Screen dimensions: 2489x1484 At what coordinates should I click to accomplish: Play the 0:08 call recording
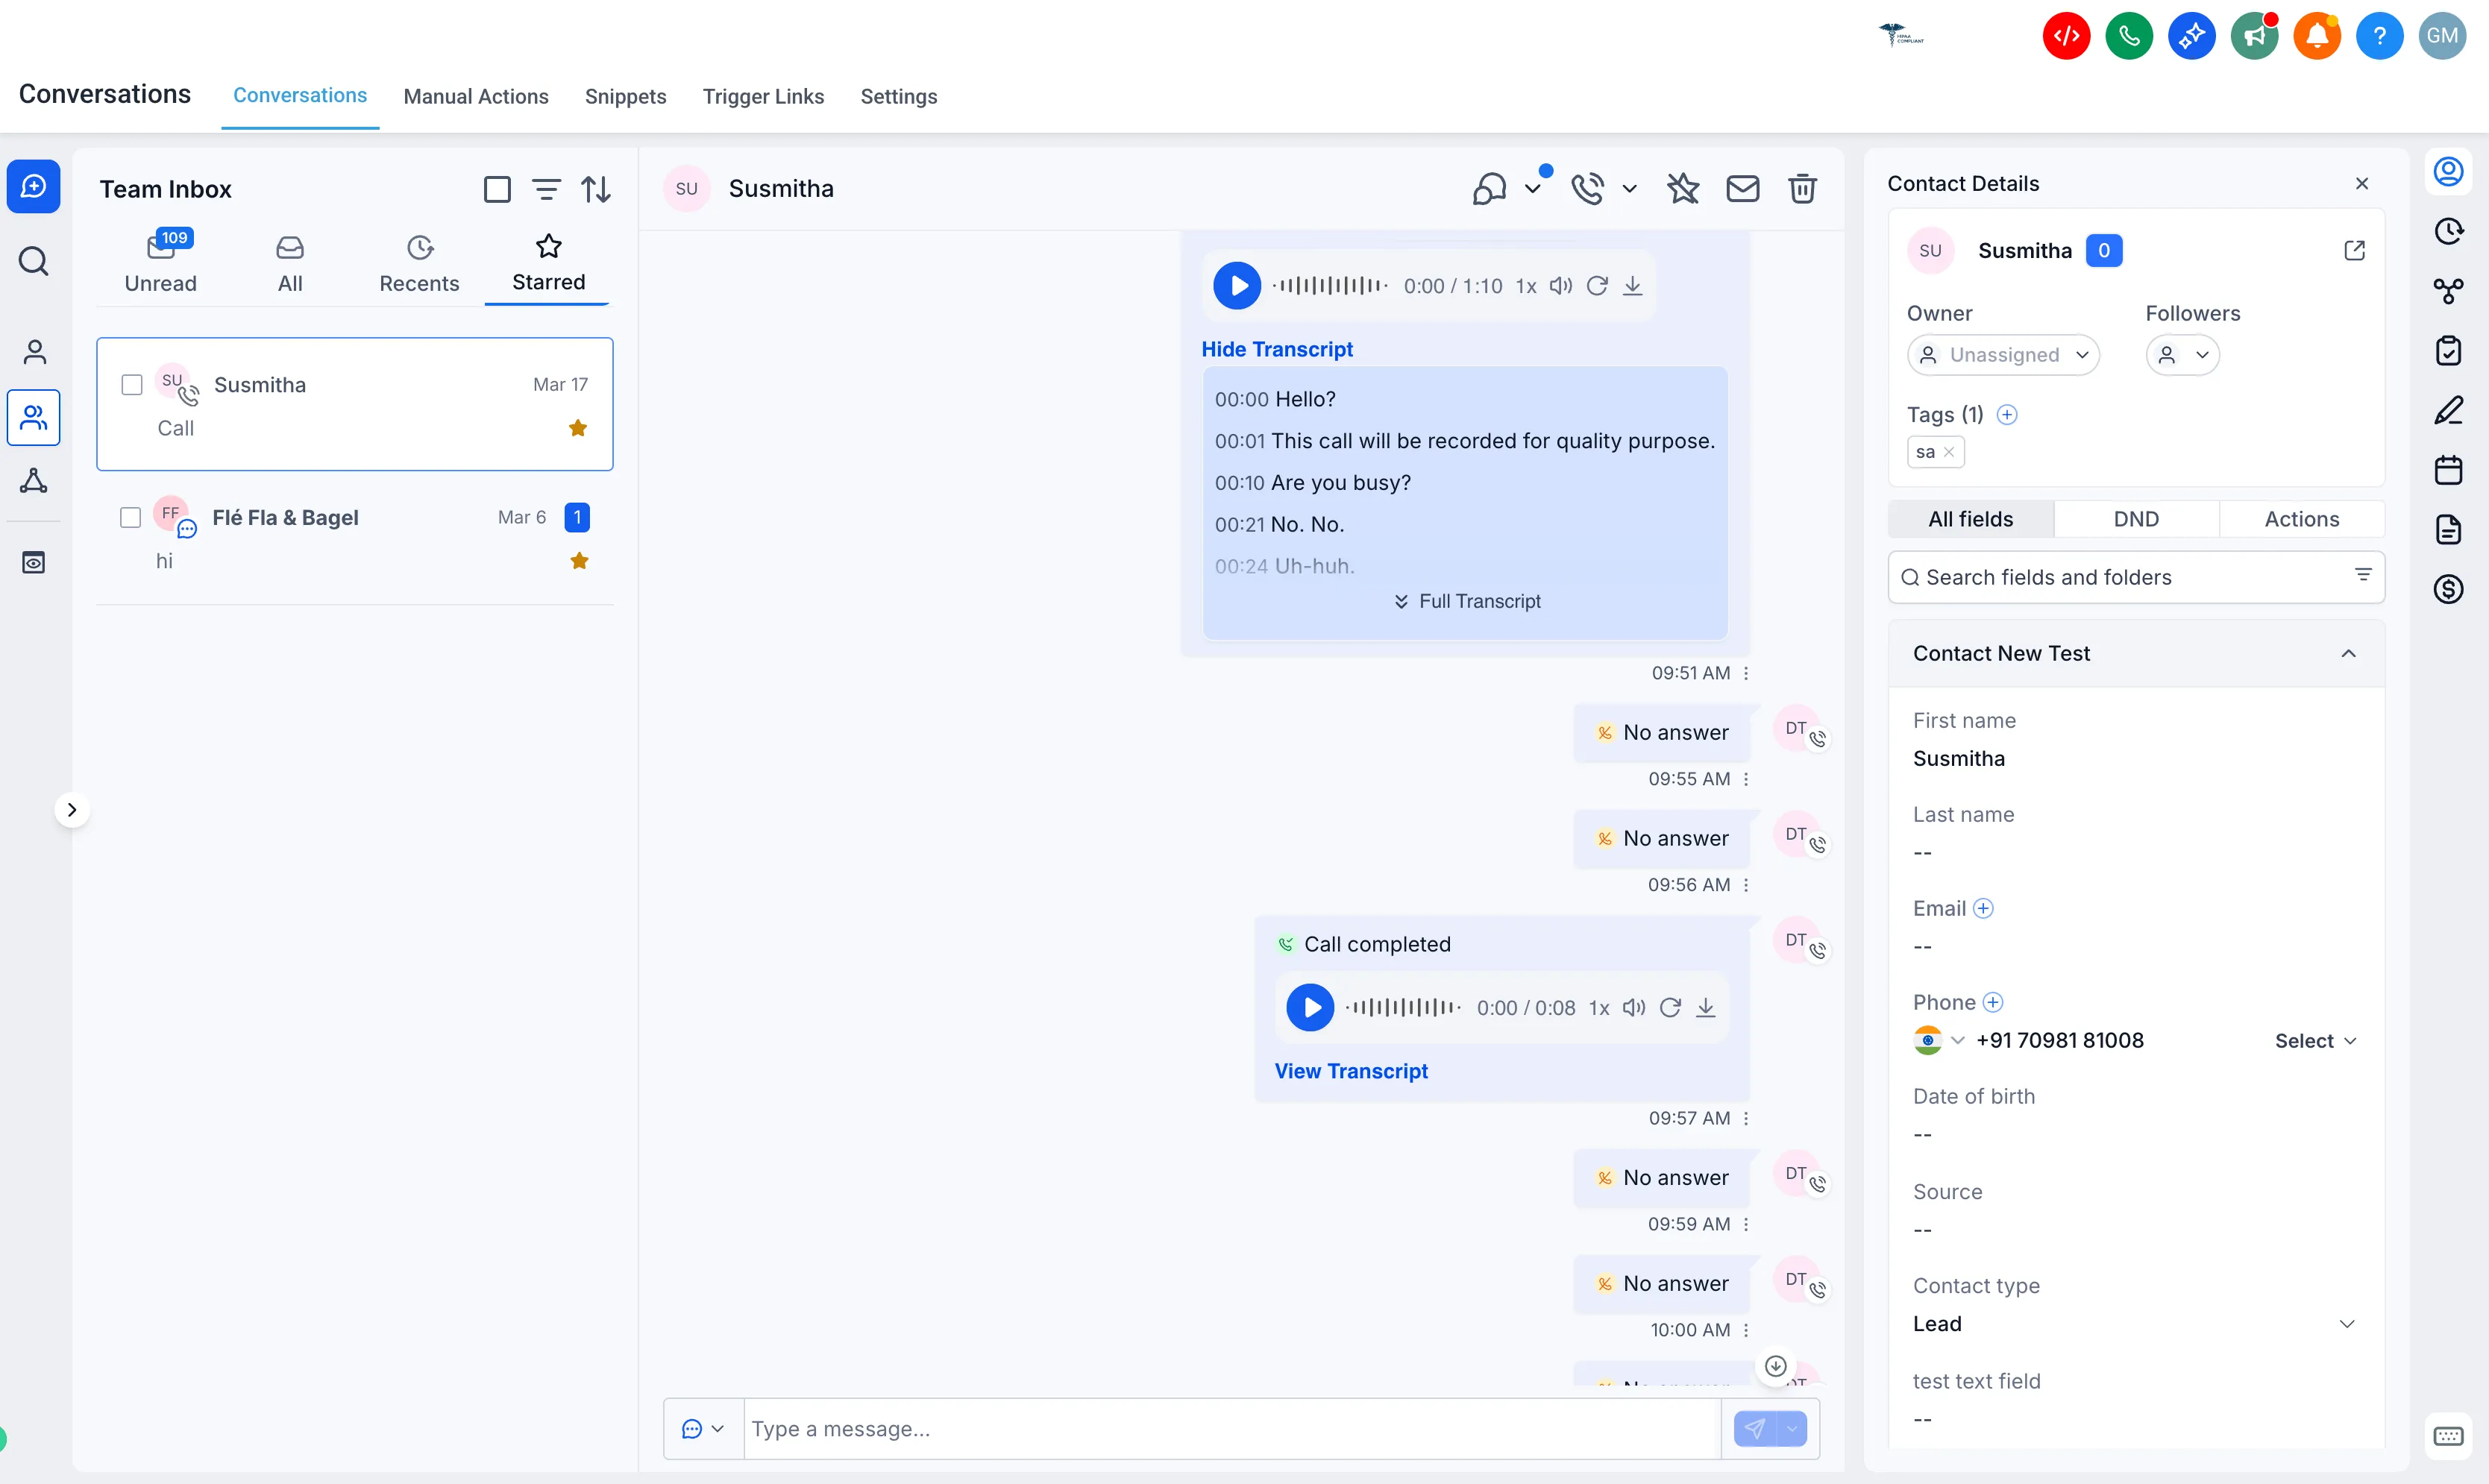point(1310,1007)
